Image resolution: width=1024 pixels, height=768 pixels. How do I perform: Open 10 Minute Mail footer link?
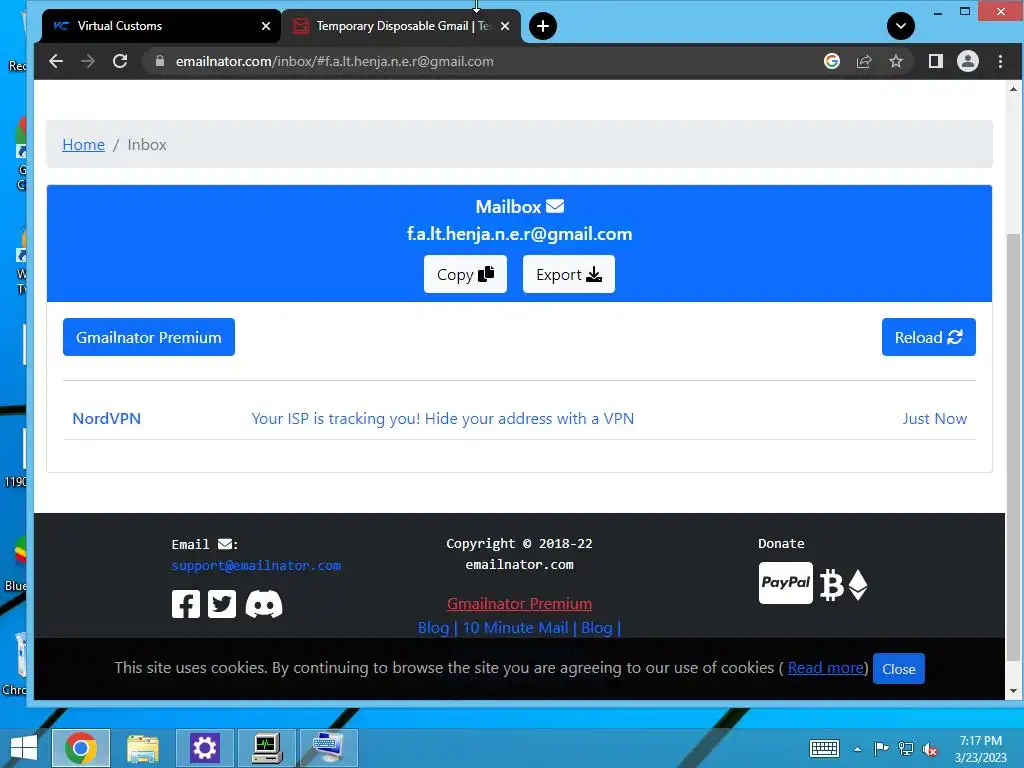point(515,628)
